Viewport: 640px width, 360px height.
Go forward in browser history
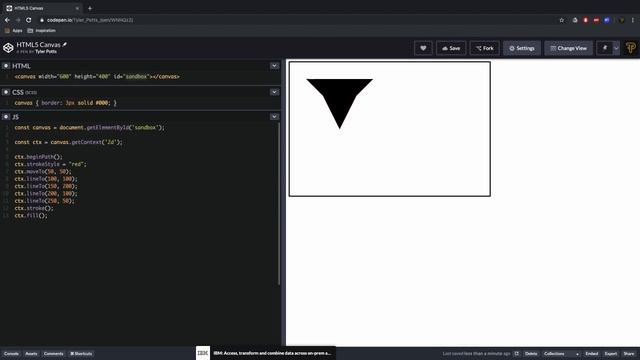click(18, 20)
